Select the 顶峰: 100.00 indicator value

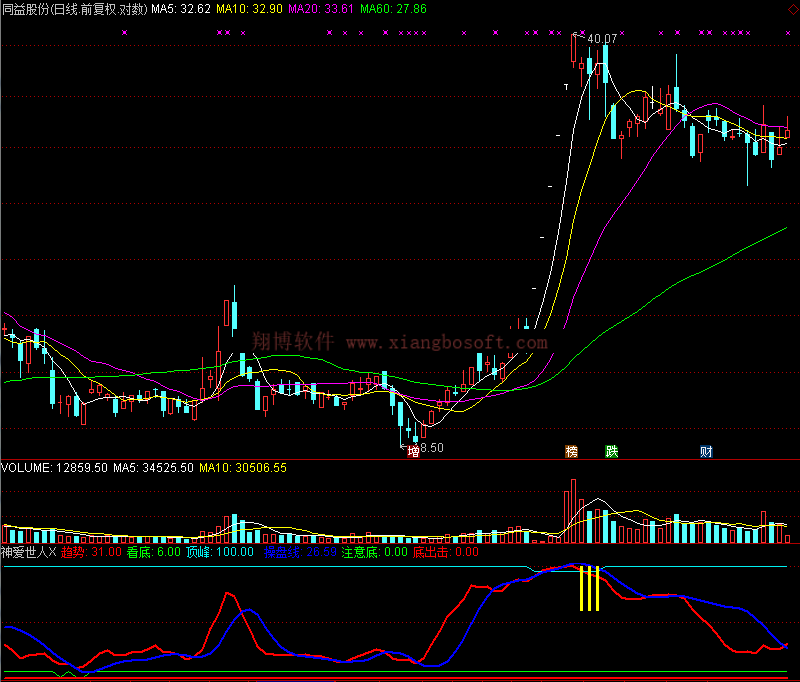[x=219, y=552]
